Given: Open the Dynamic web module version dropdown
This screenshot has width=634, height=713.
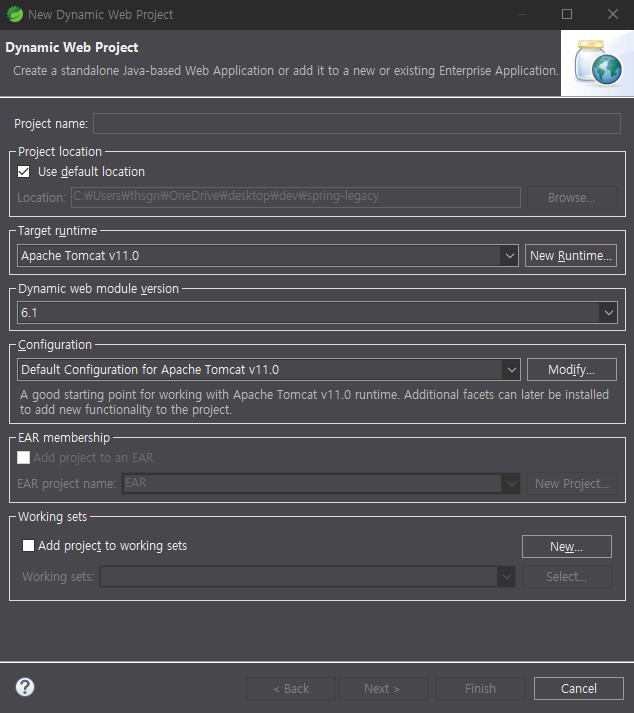Looking at the screenshot, I should [608, 313].
